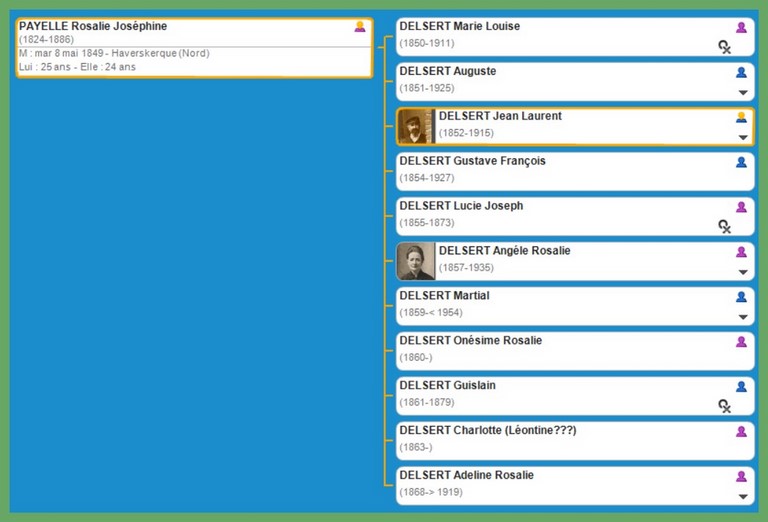
Task: Click the person icon on PAYELLE Rosalie Joséphine card
Action: (360, 27)
